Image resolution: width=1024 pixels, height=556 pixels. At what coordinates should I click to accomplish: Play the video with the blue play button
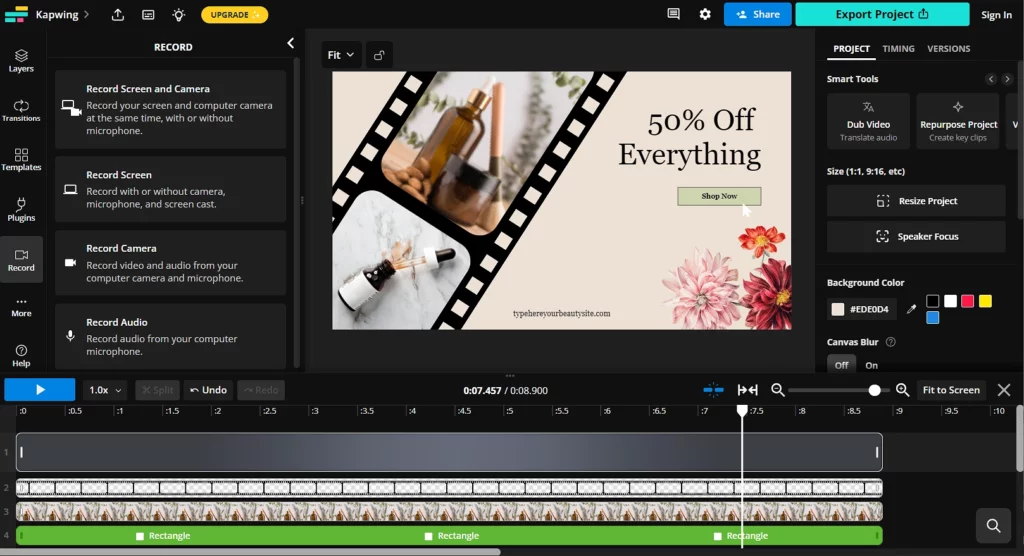point(39,390)
